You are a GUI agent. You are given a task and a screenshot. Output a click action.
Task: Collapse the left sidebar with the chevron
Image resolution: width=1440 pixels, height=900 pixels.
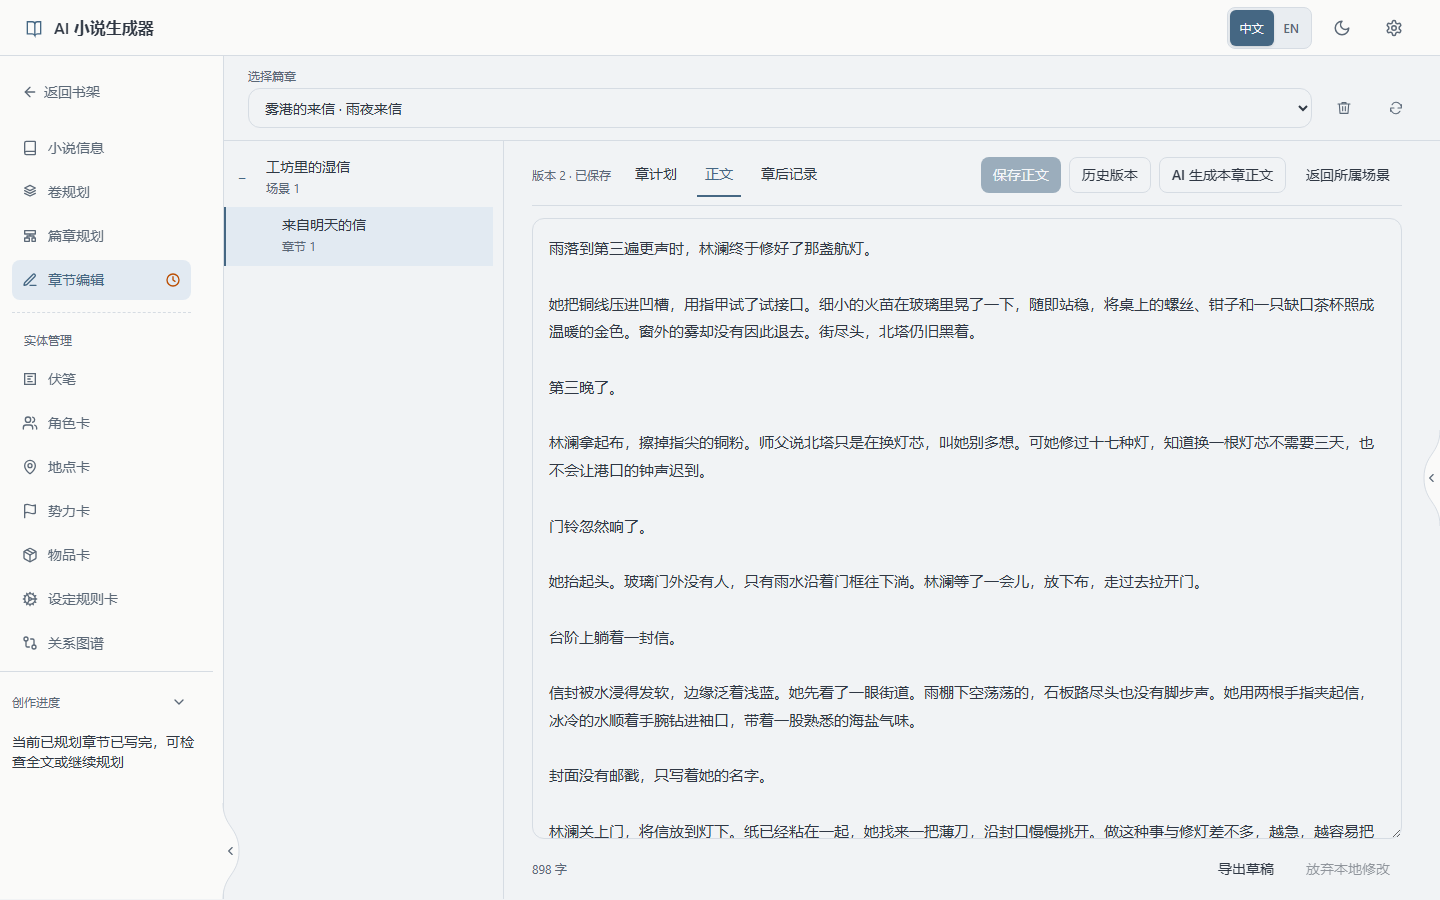click(x=230, y=851)
